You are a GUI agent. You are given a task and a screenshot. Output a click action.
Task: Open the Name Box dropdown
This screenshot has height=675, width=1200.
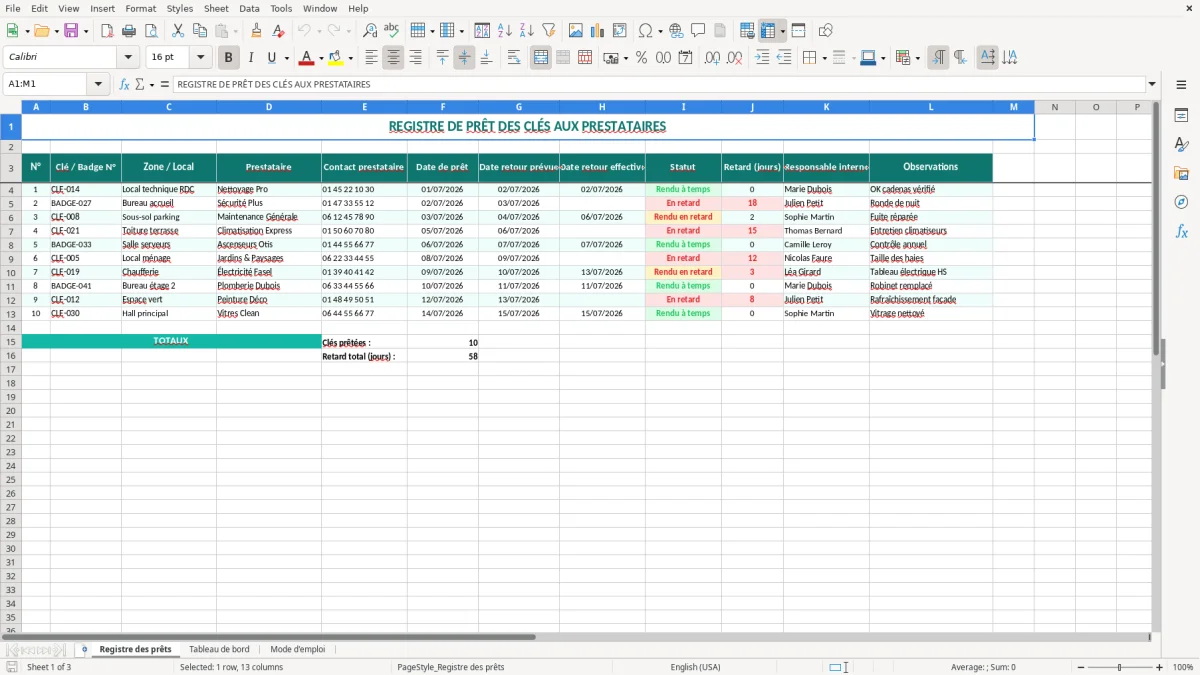point(98,85)
